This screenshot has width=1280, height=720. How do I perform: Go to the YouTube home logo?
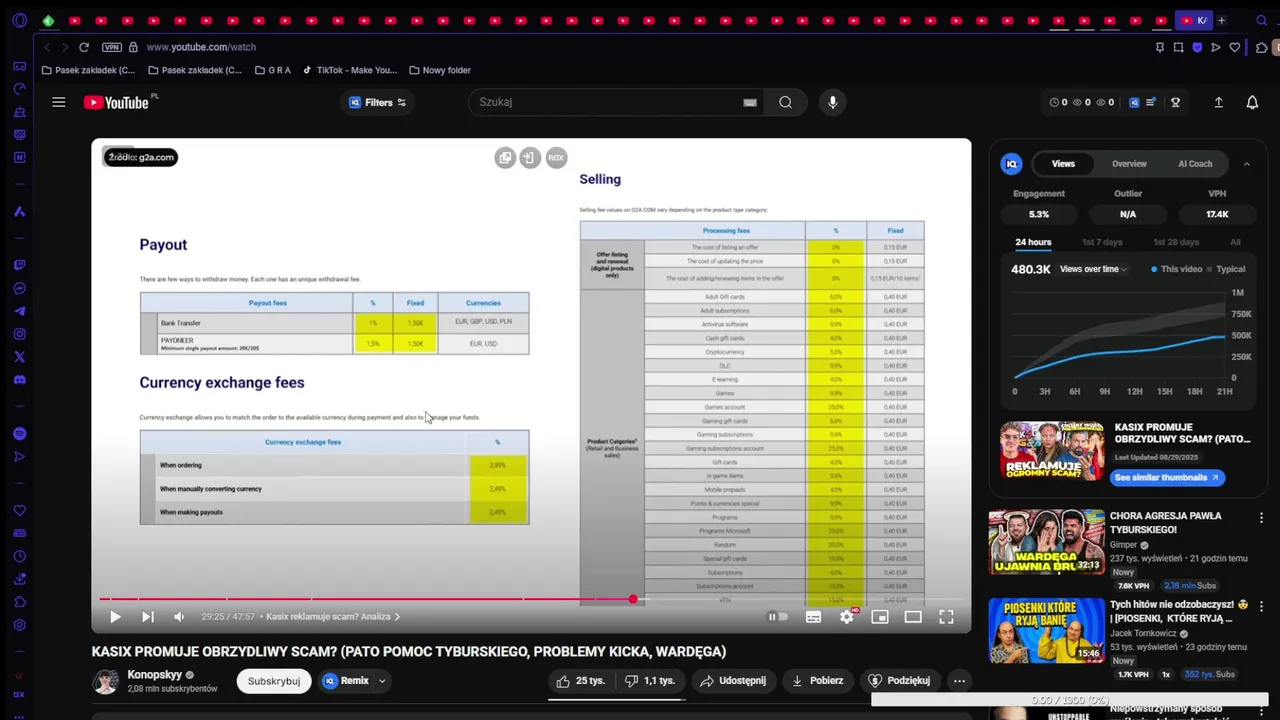tap(116, 102)
